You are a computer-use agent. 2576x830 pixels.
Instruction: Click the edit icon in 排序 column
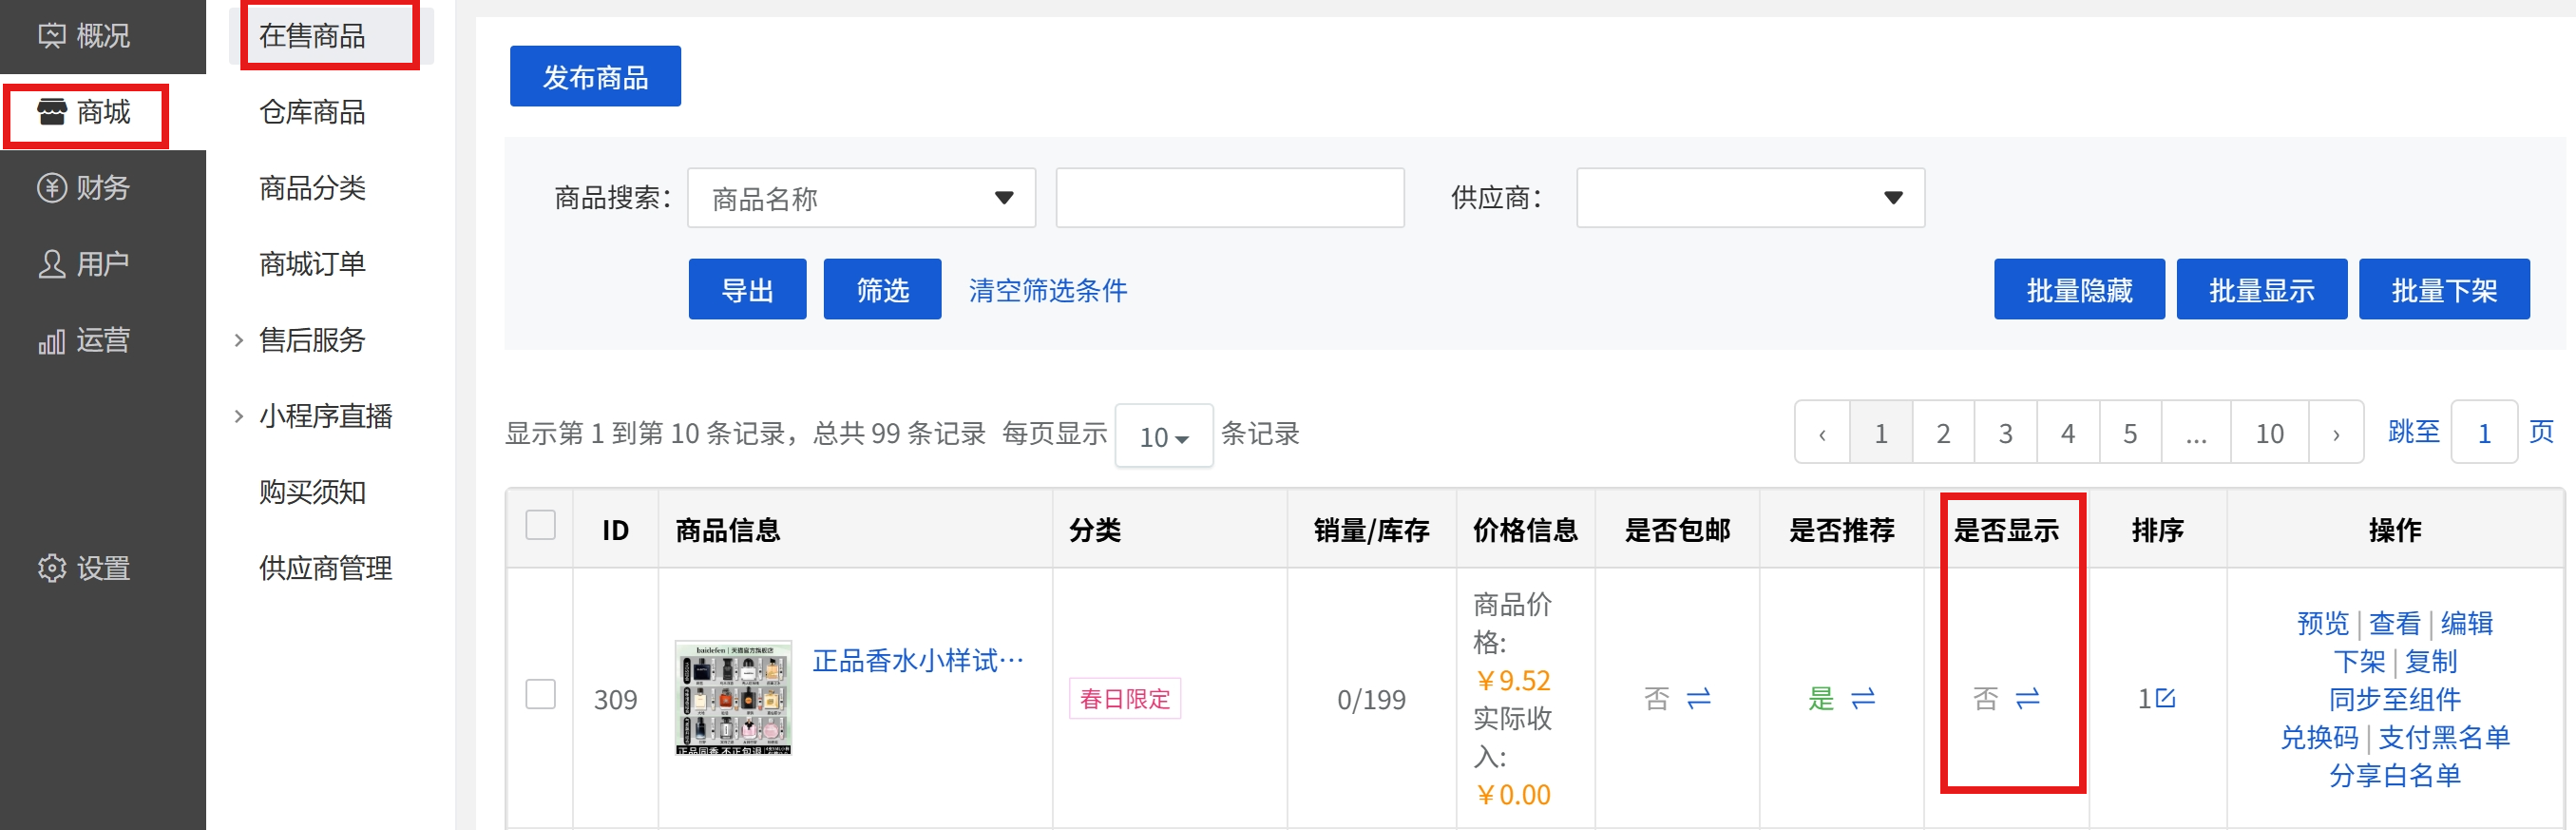point(2166,698)
